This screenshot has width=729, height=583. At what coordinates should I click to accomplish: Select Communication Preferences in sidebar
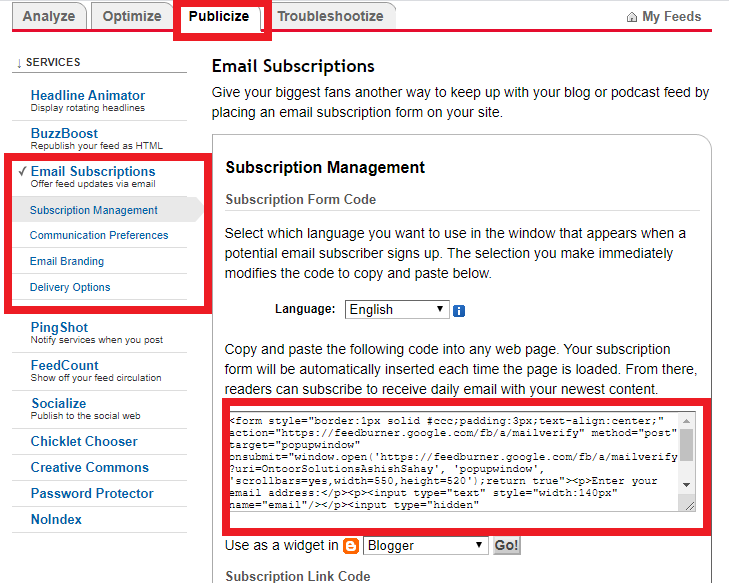coord(99,235)
